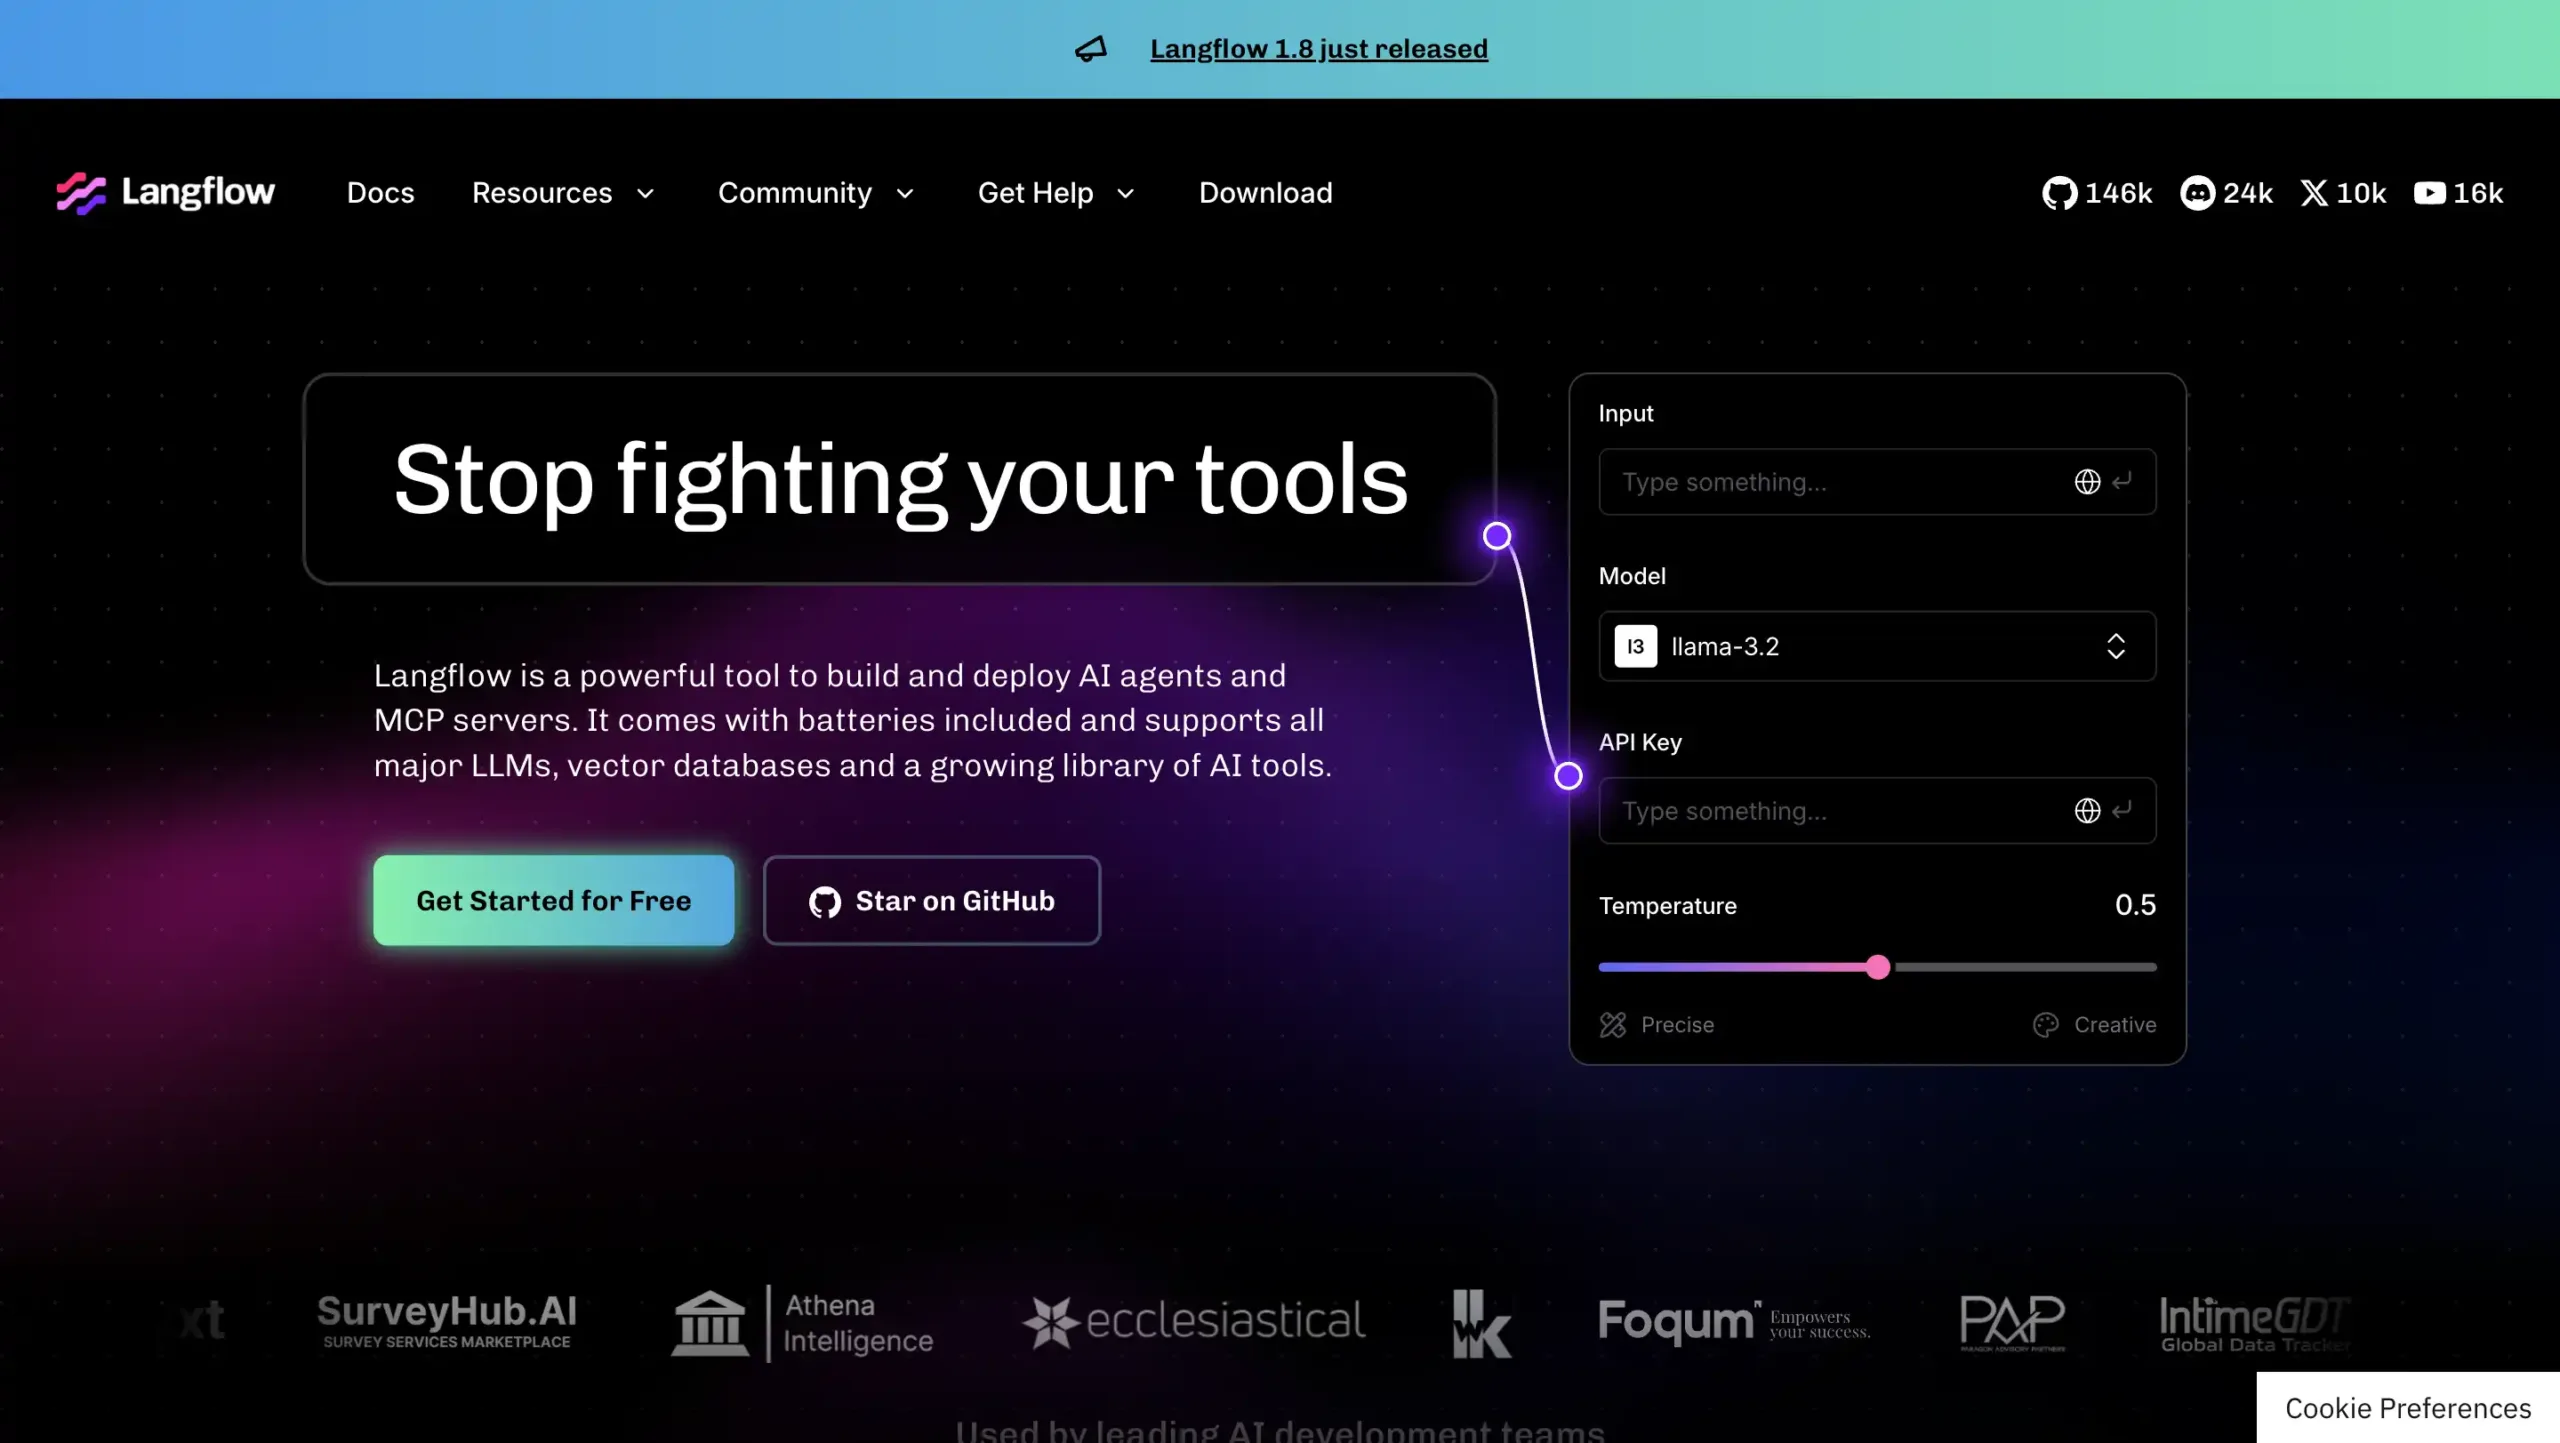The image size is (2560, 1443).
Task: Click the enter arrow icon beside API Key
Action: point(2123,810)
